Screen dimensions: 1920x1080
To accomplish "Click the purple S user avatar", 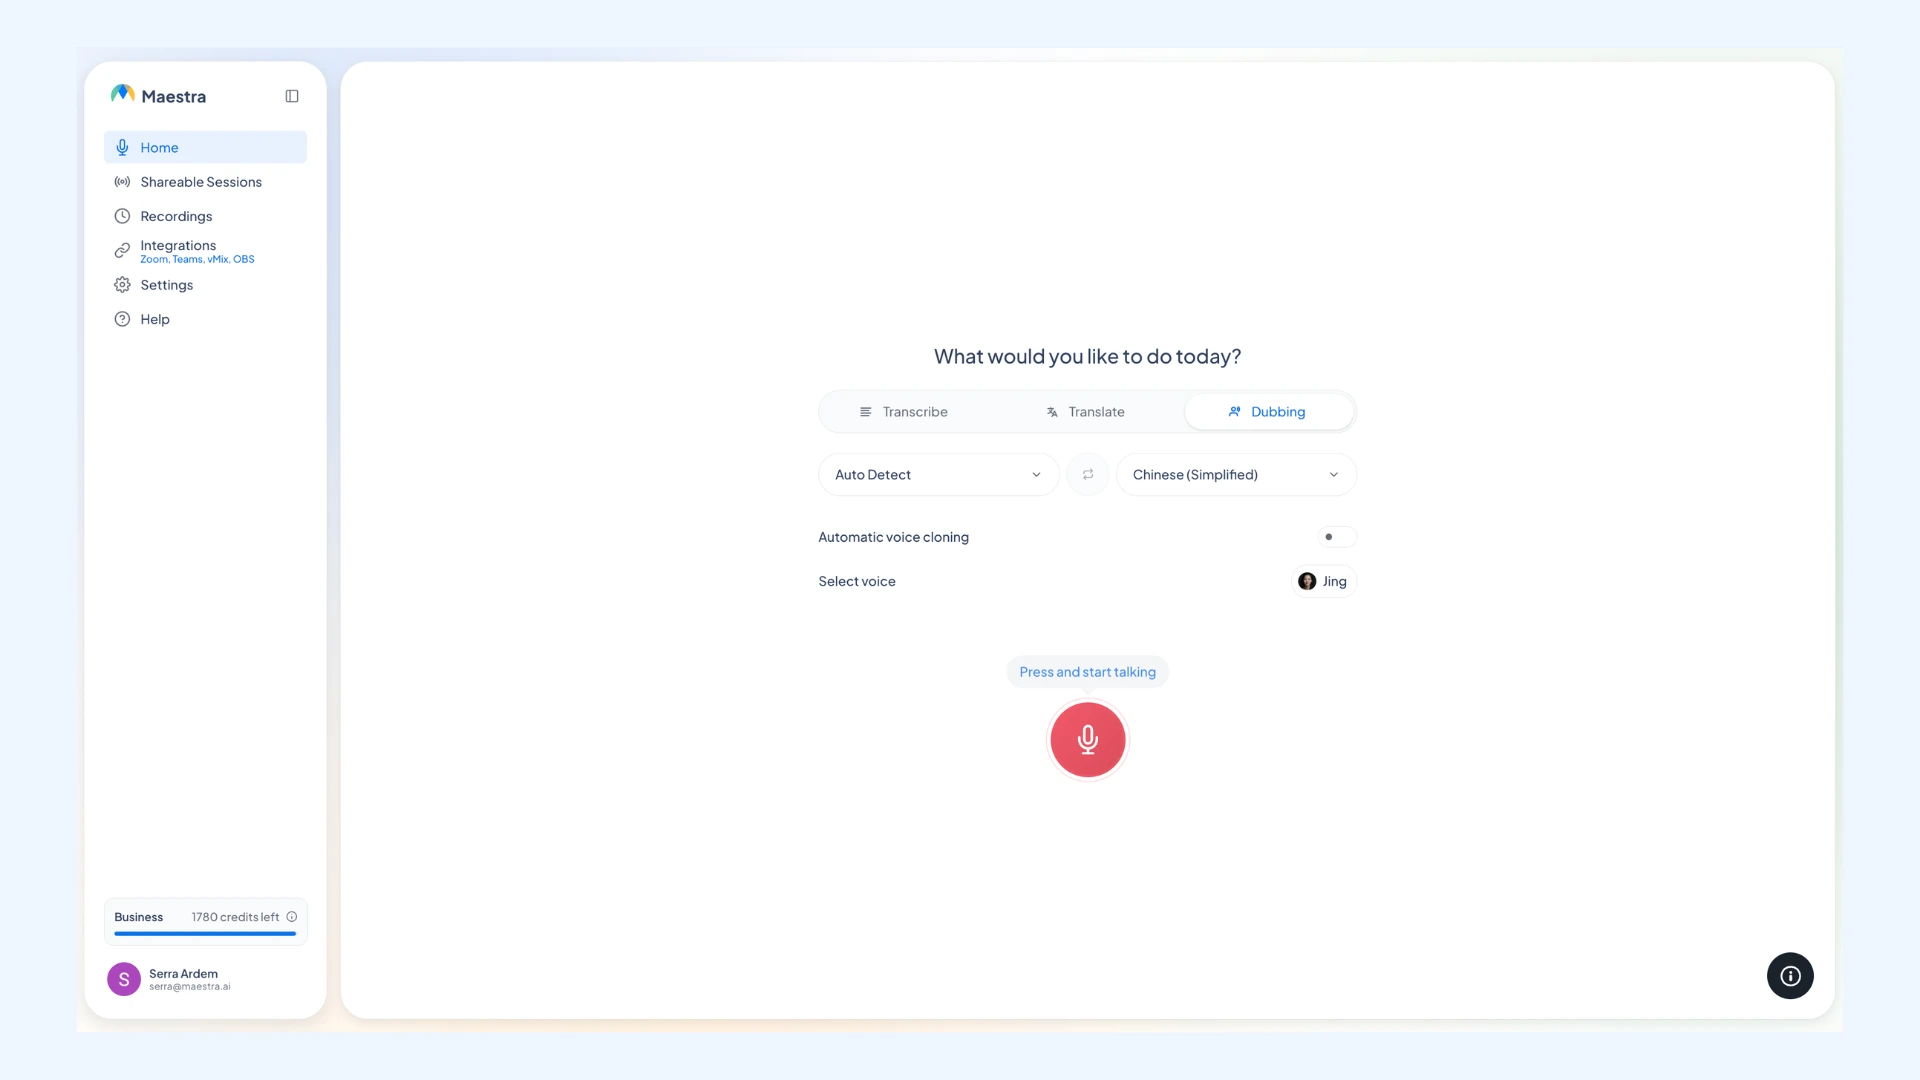I will coord(124,979).
